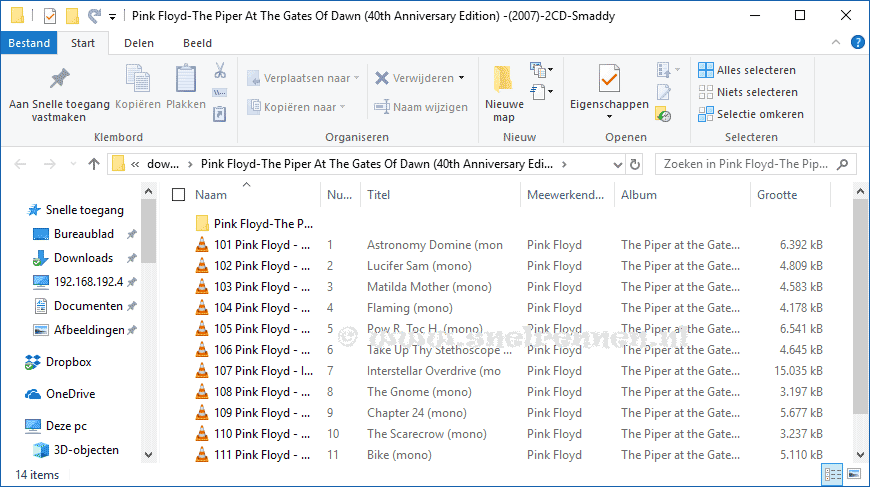Switch to the Start ribbon tab

pos(83,43)
